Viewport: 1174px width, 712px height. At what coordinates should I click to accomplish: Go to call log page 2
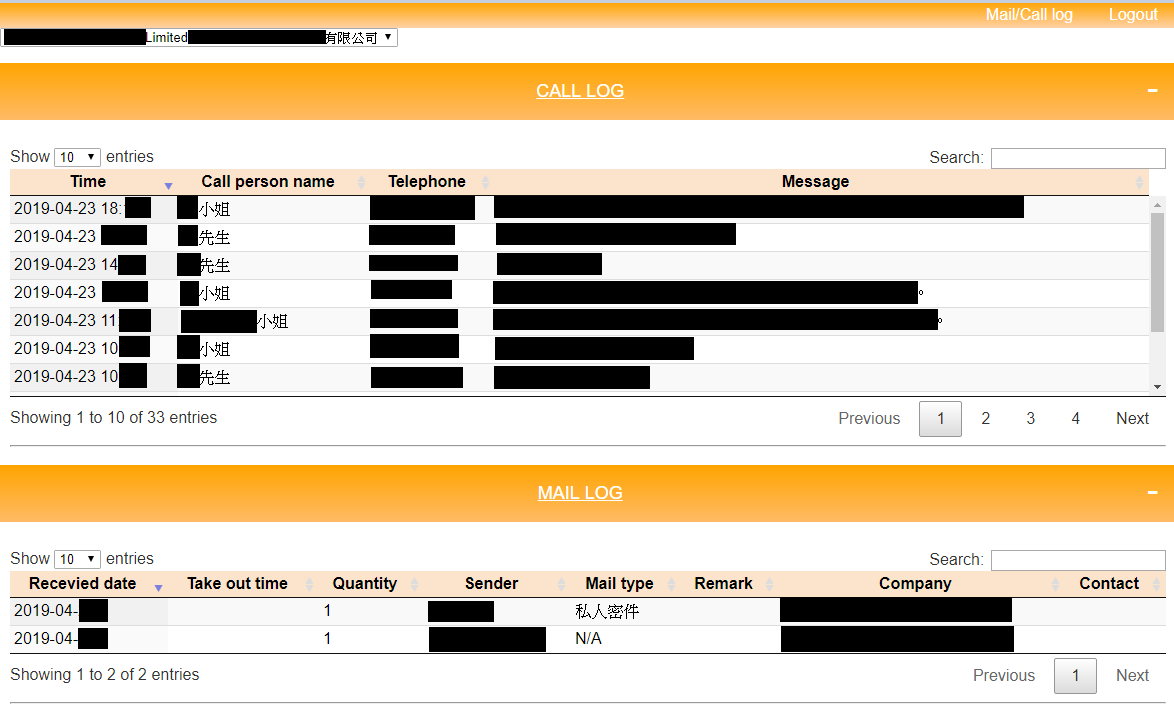pyautogui.click(x=985, y=419)
